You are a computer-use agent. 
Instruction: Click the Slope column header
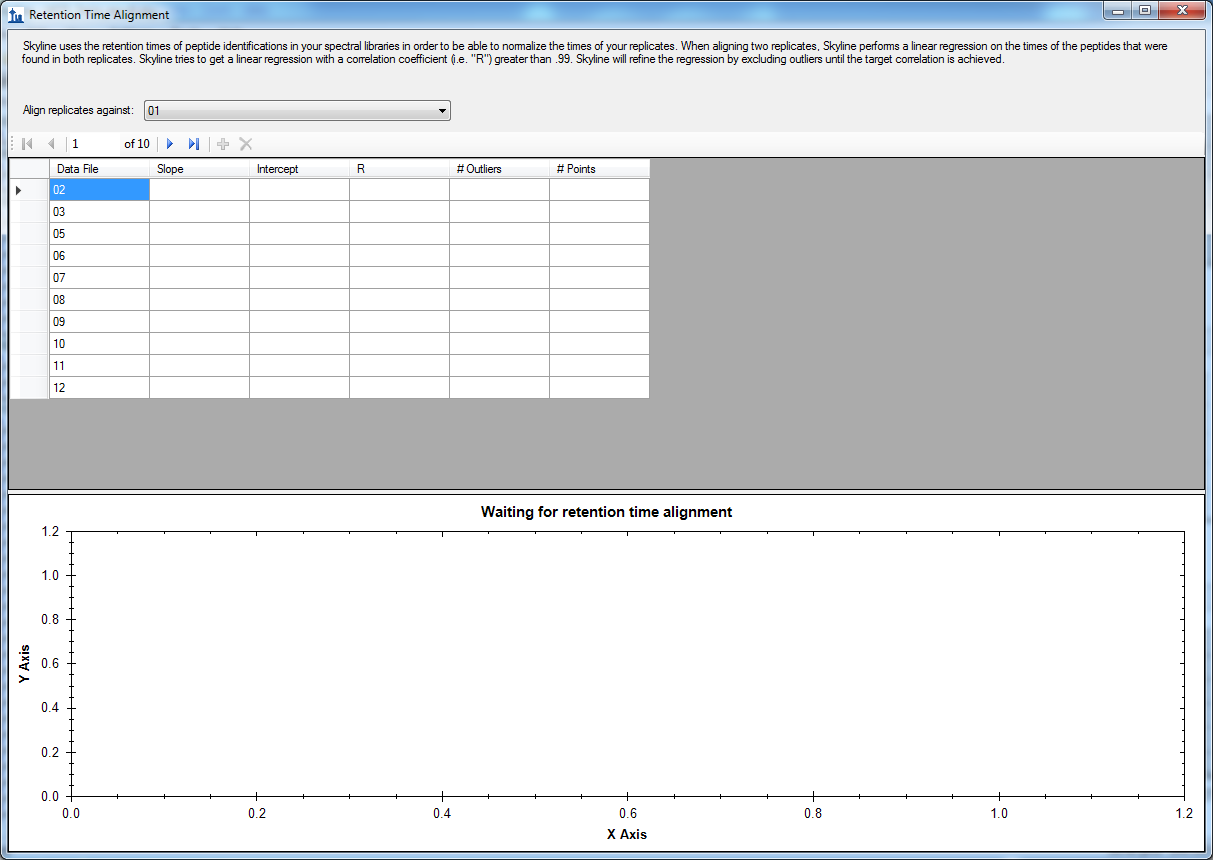(199, 169)
